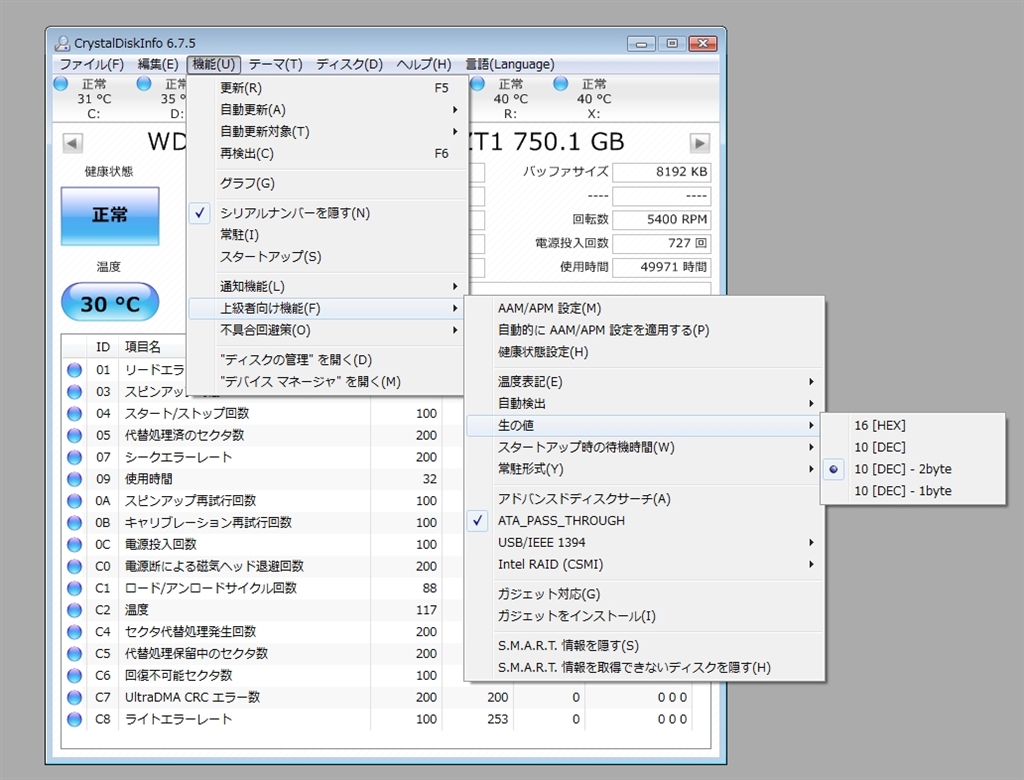Click status orb for attribute C0 row
Viewport: 1024px width, 780px height.
tap(74, 566)
